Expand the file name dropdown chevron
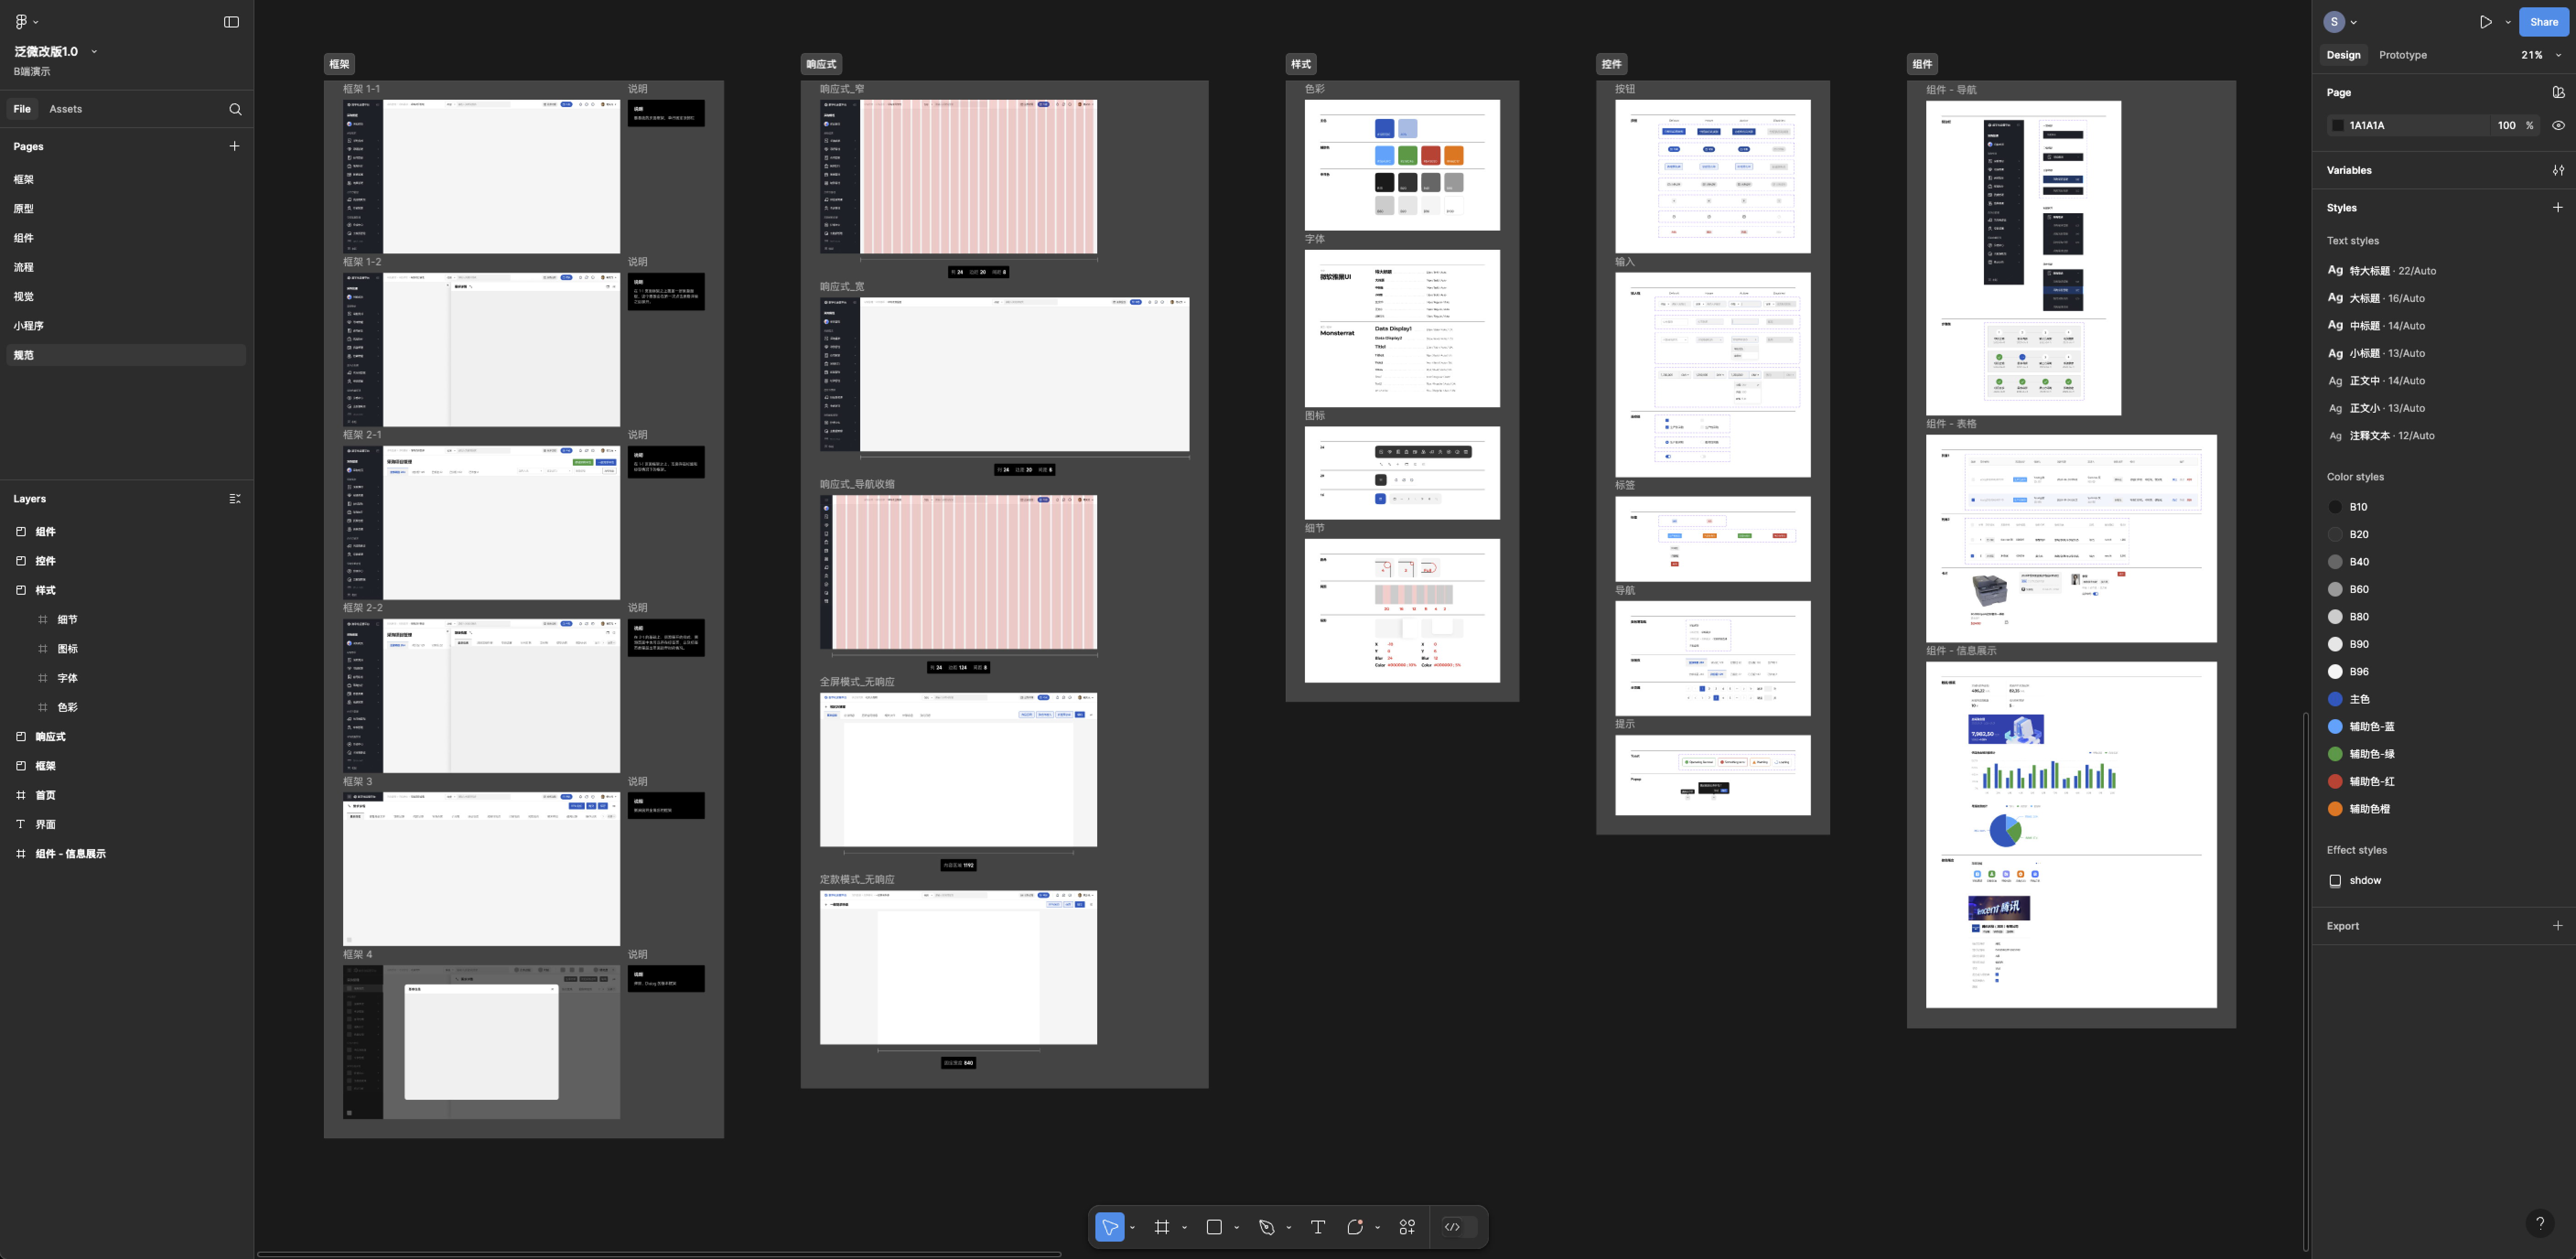The height and width of the screenshot is (1259, 2576). (94, 52)
